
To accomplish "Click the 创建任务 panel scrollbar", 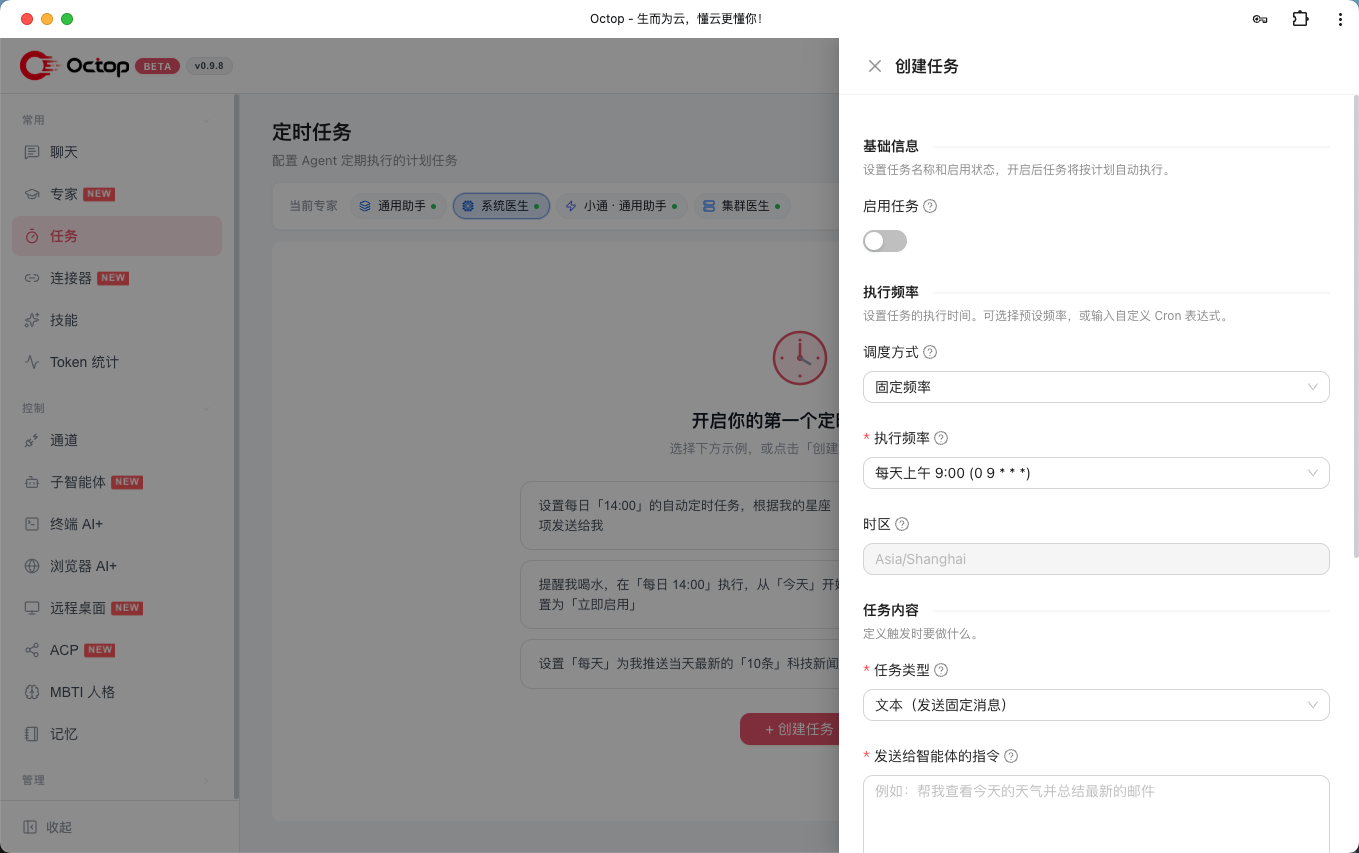I will point(1355,326).
